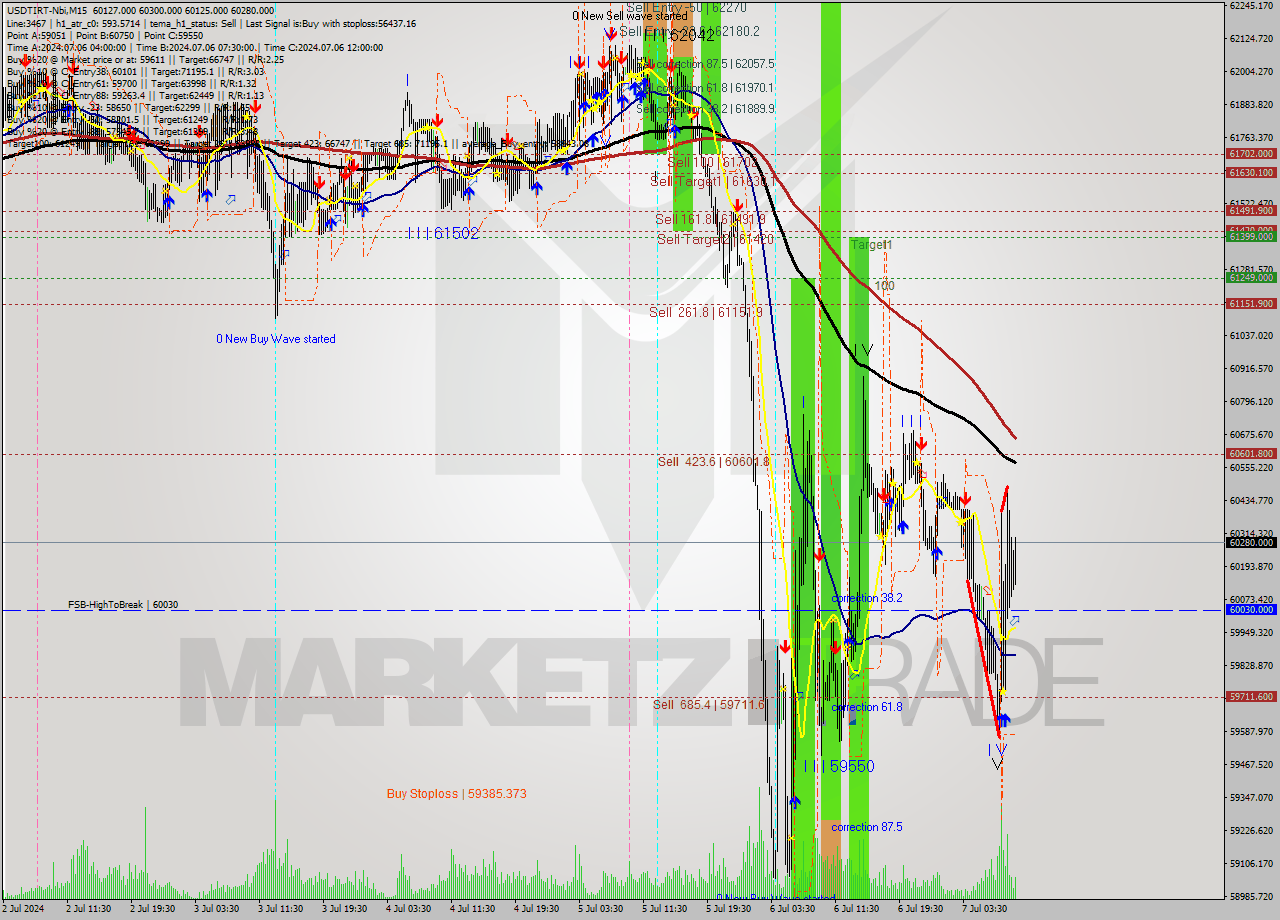Click the 60796.120 price axis value
1280x920 pixels.
pyautogui.click(x=1251, y=401)
